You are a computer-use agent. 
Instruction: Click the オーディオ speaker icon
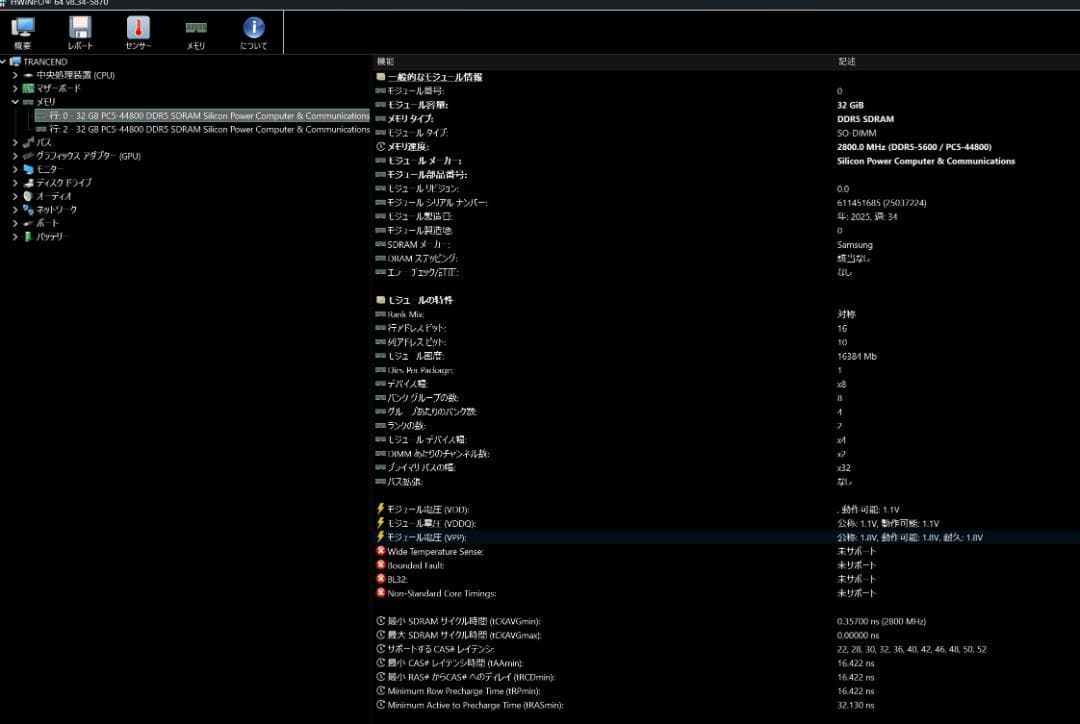pos(28,196)
